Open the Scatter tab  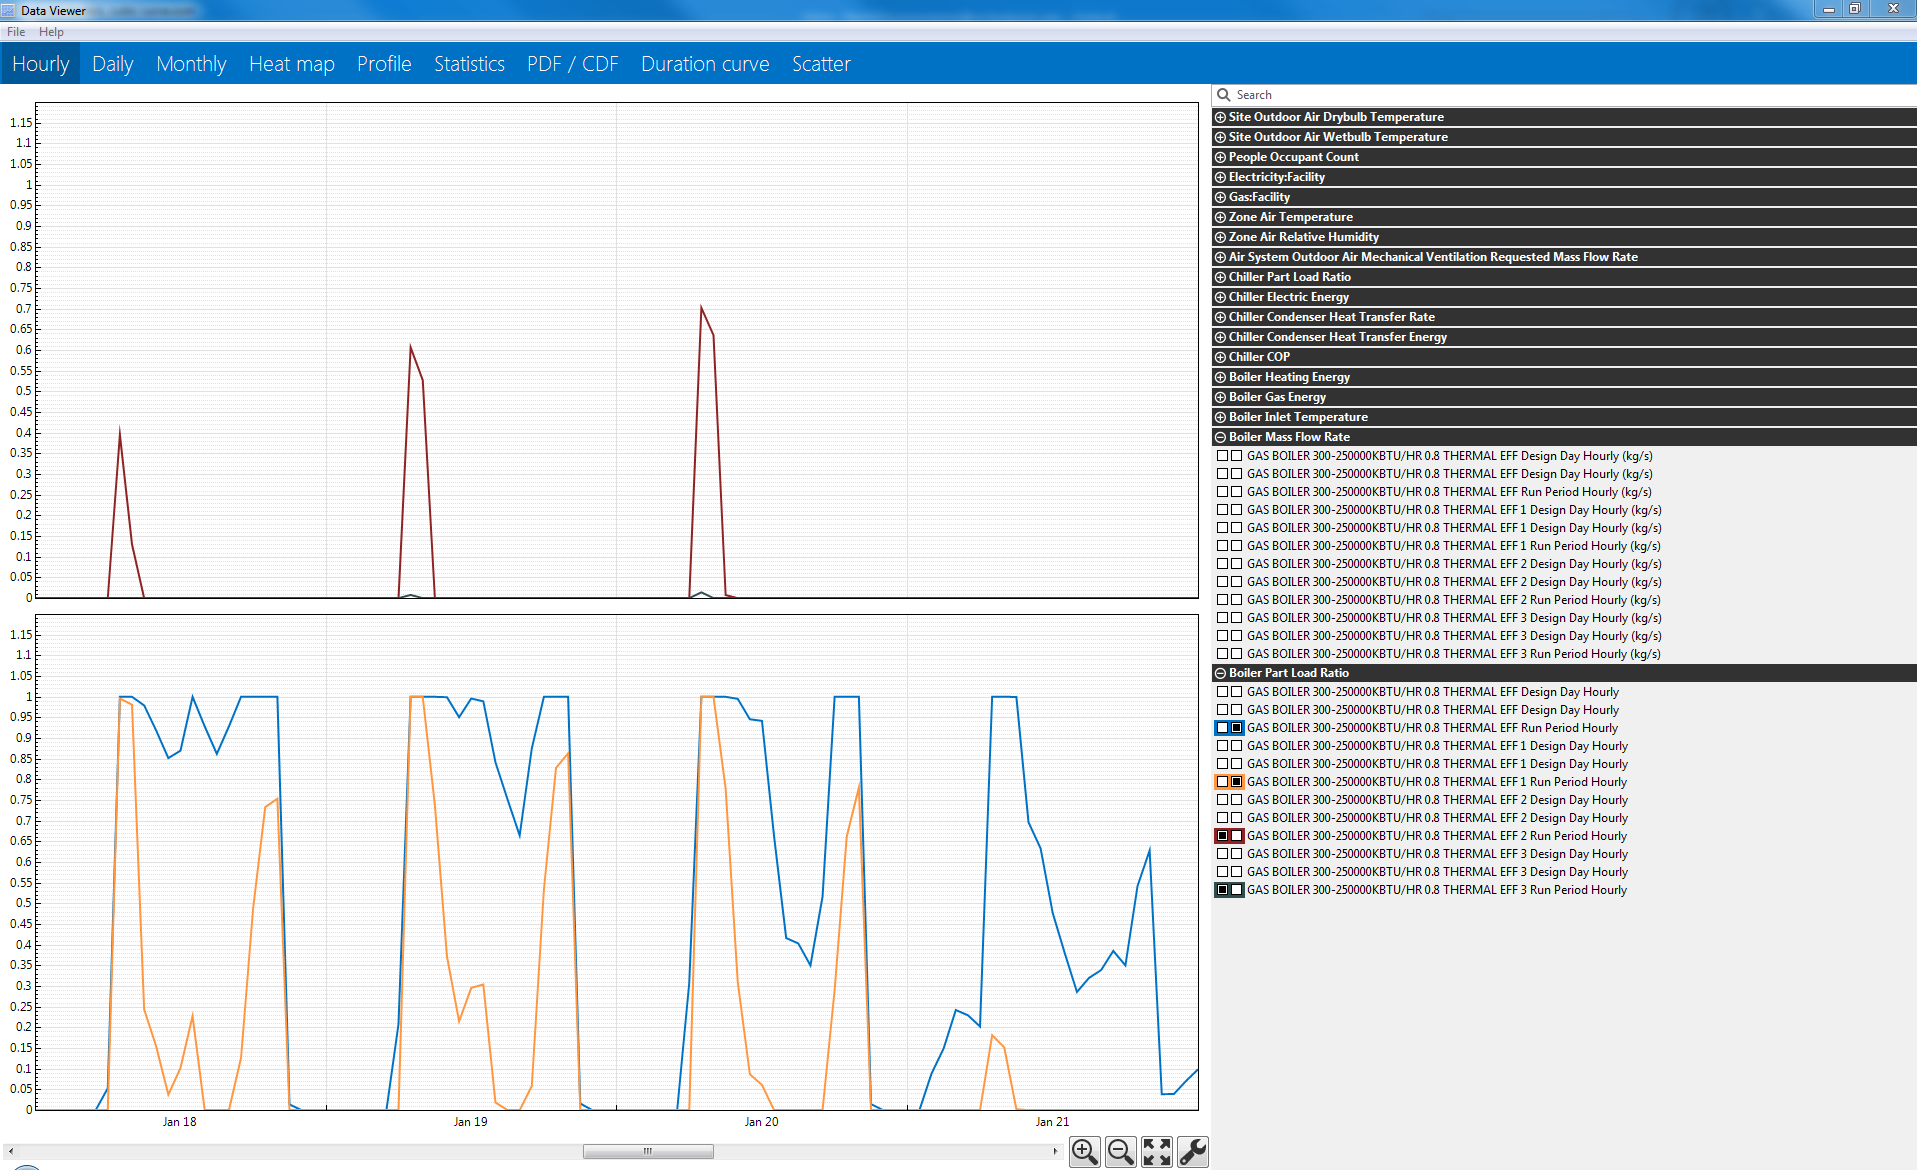[821, 64]
